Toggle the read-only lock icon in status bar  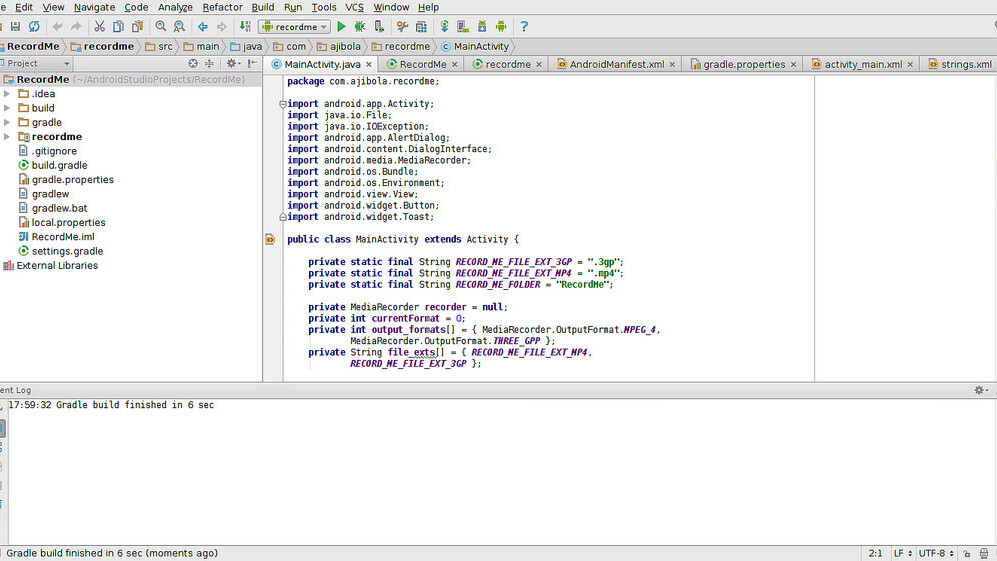(966, 553)
